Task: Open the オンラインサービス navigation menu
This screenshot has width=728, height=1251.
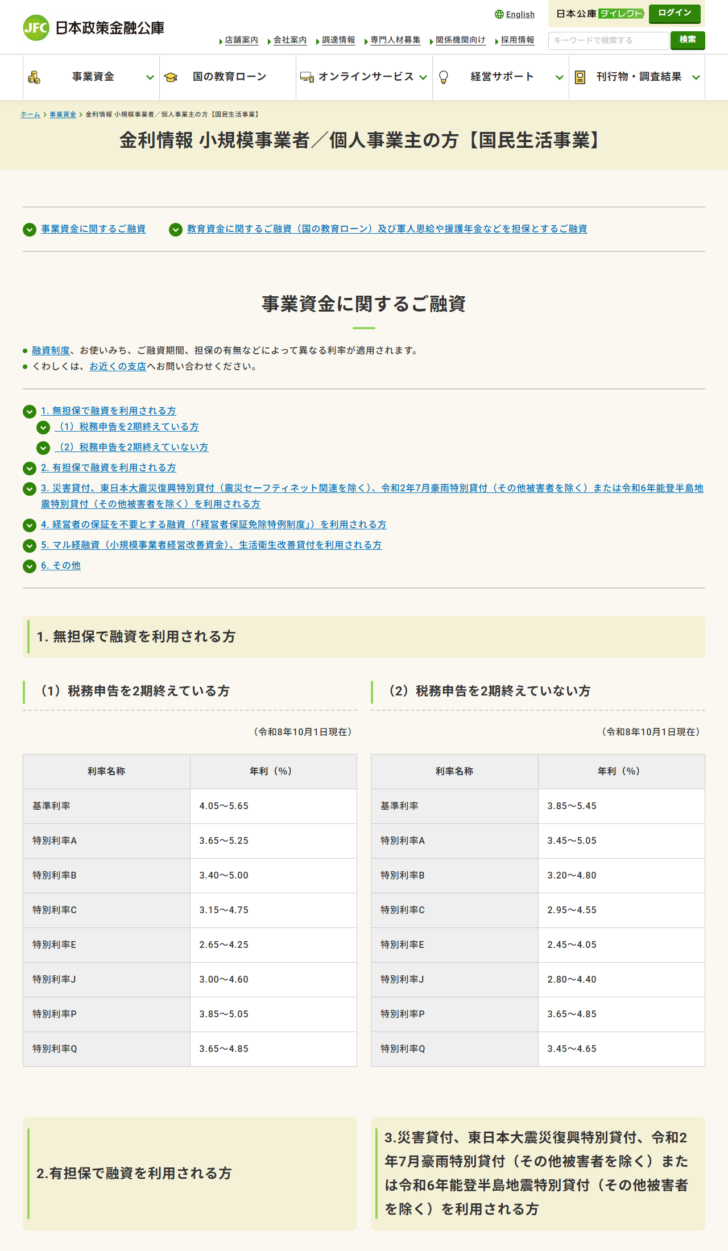Action: (364, 77)
